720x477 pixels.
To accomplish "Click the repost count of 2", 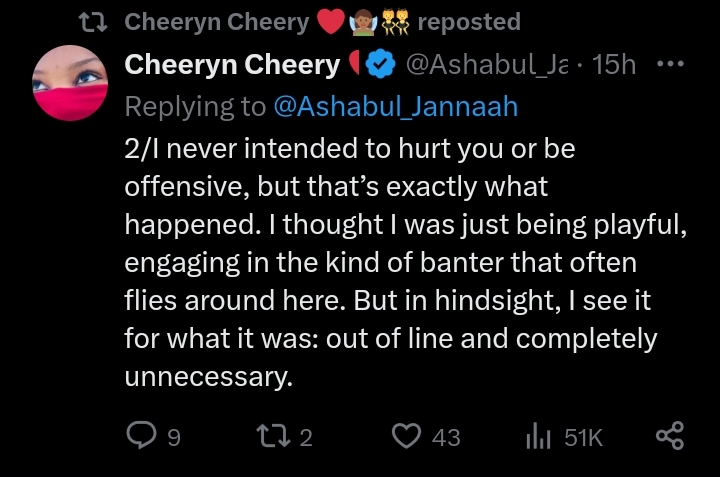I will pyautogui.click(x=307, y=437).
